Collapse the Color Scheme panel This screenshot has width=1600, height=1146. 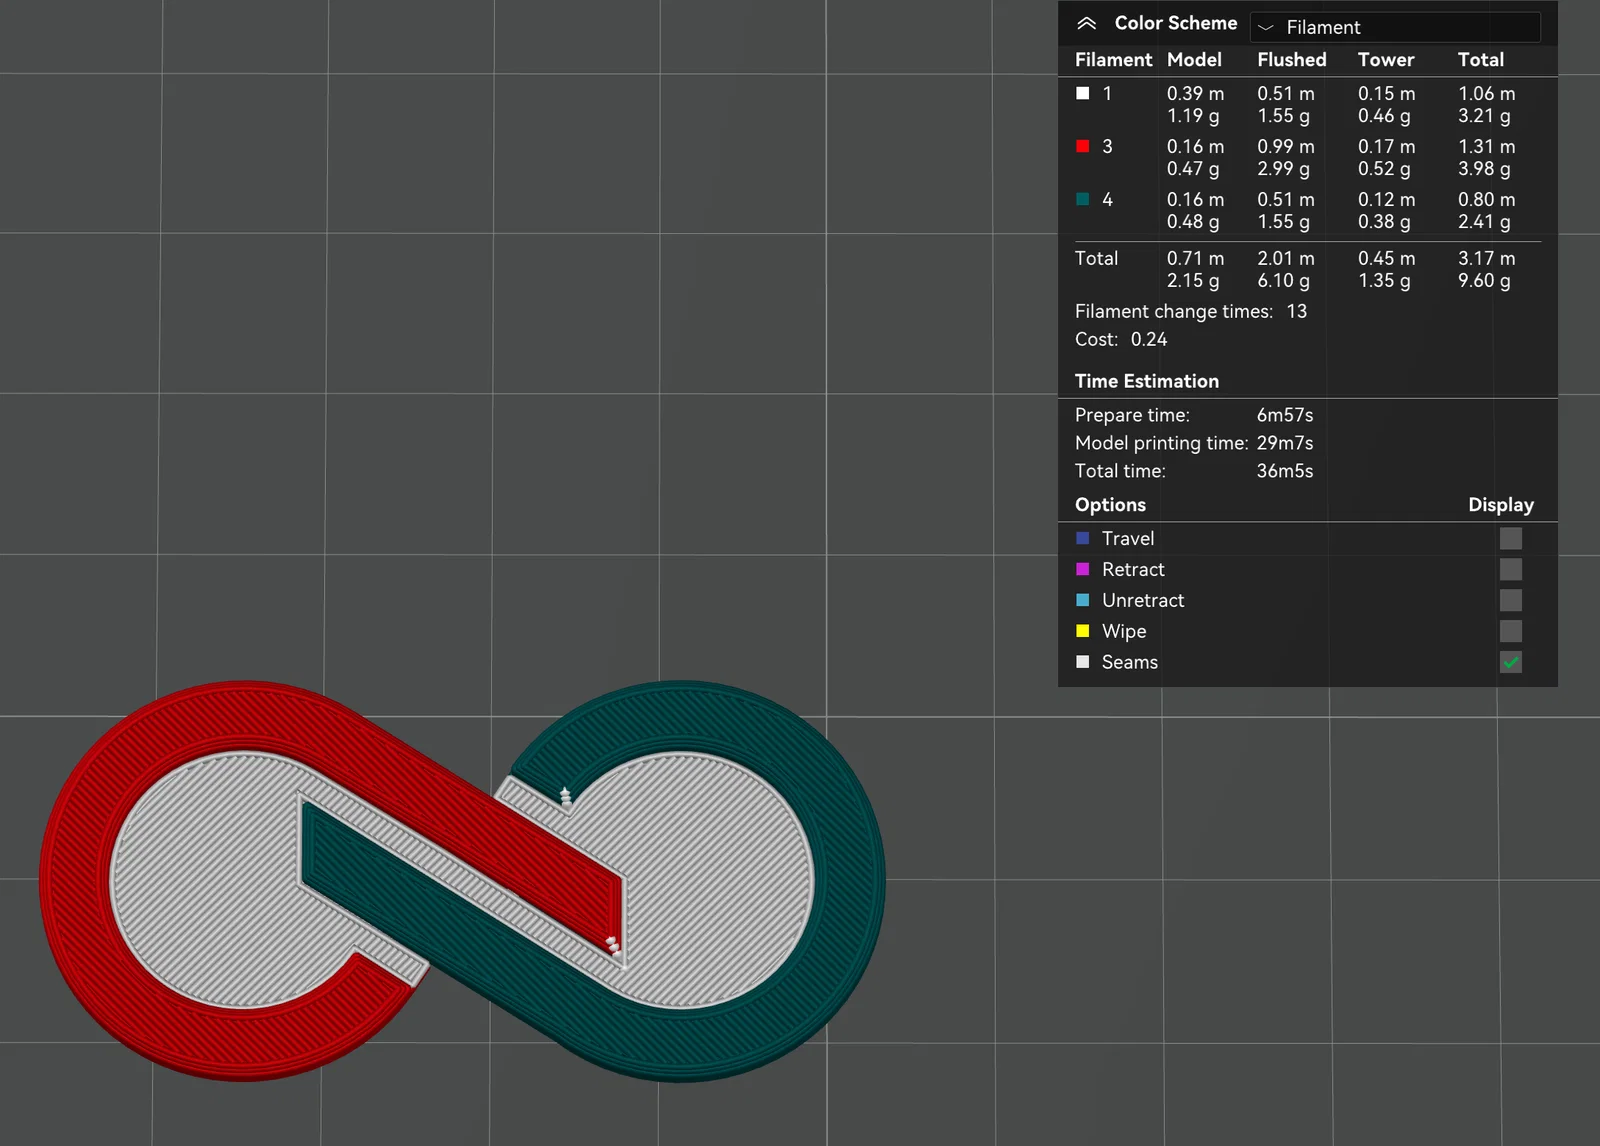[1087, 24]
